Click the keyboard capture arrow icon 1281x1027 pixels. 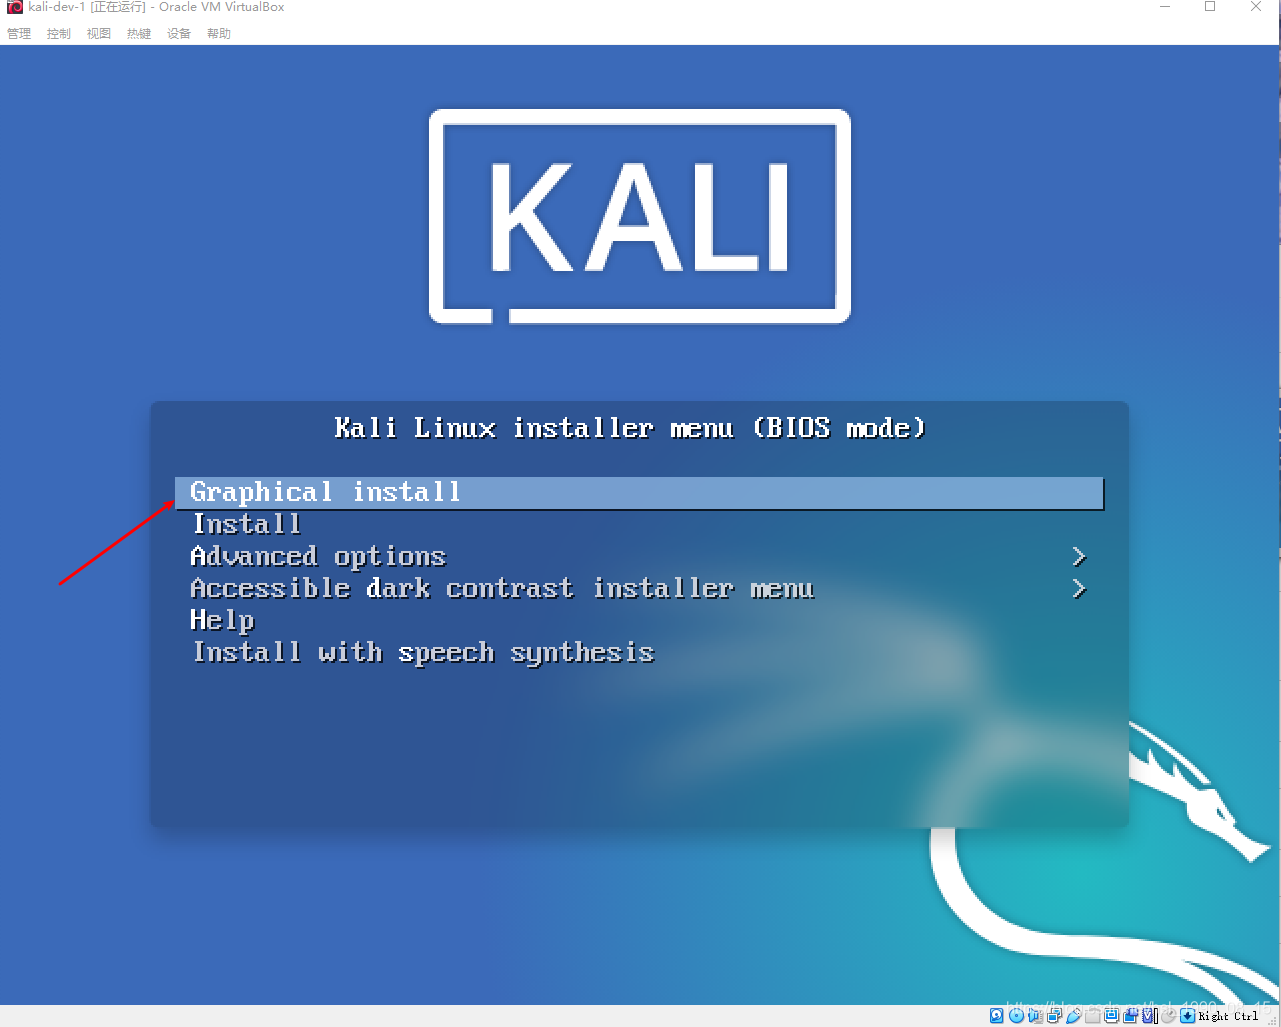(x=1187, y=1016)
